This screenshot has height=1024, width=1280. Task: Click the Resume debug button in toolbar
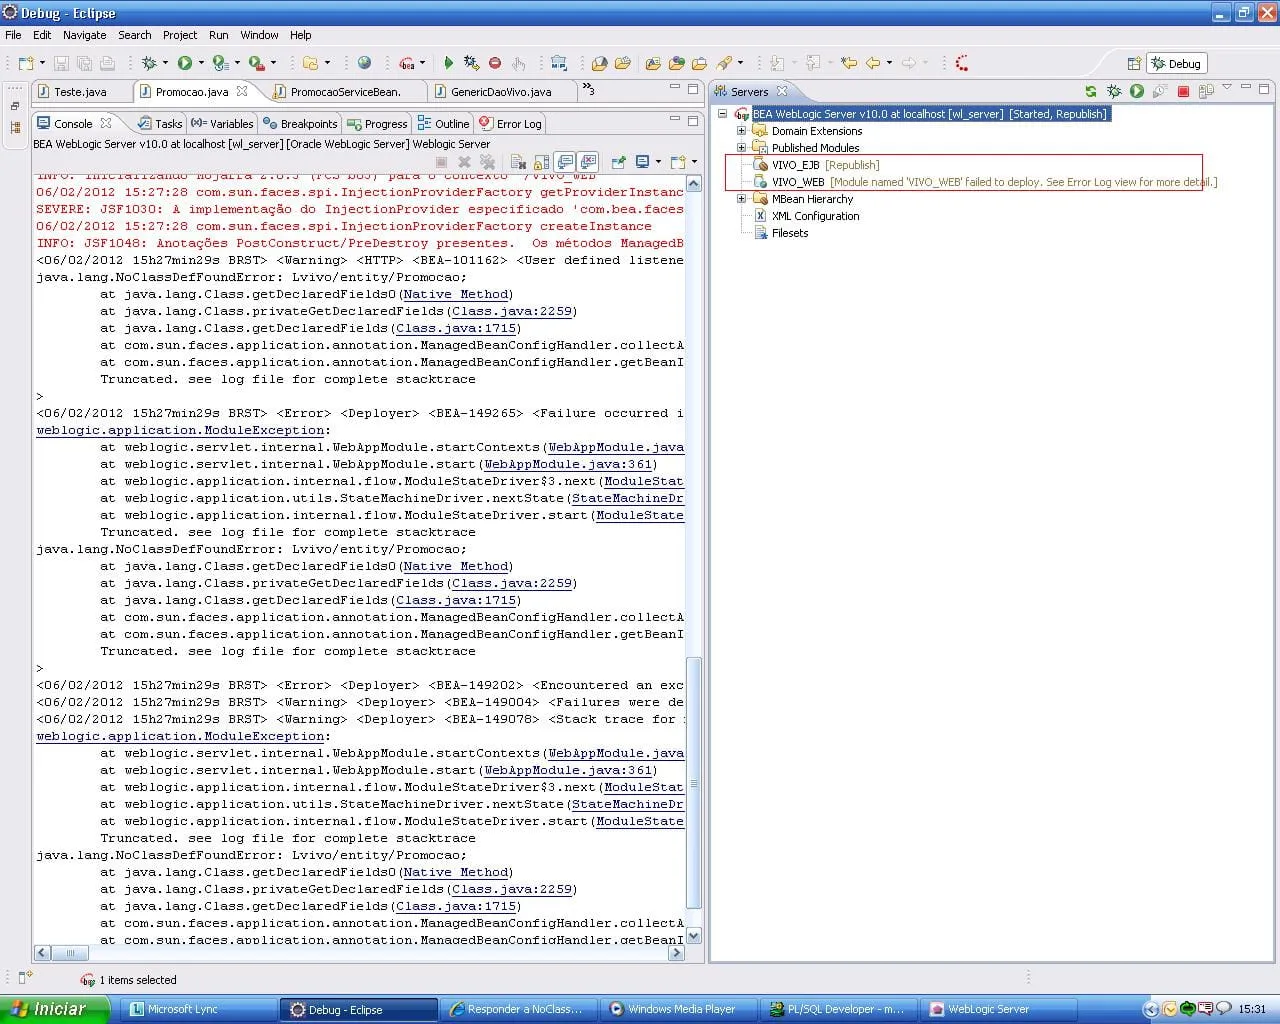coord(448,63)
